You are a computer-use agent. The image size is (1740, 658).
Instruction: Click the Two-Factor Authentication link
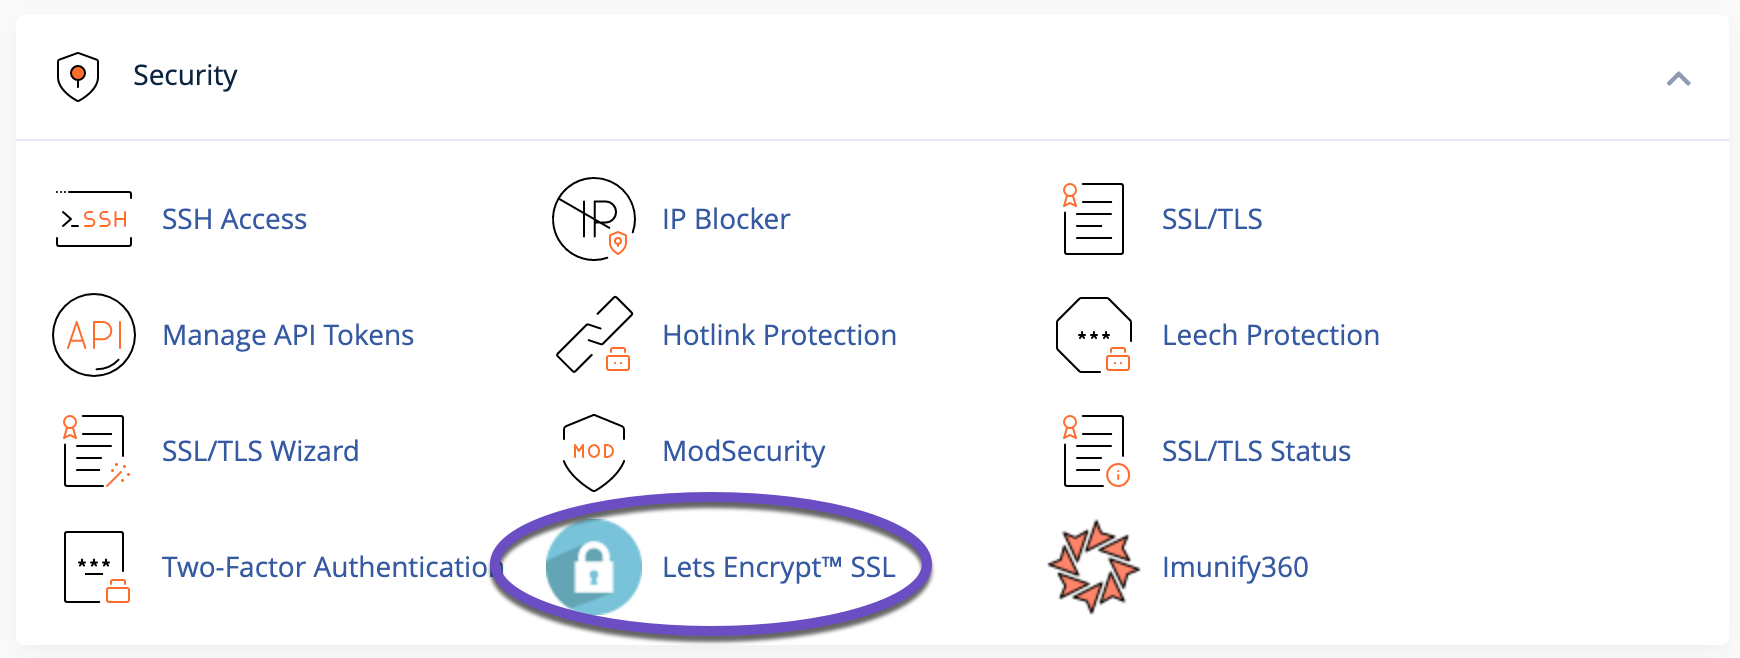click(x=330, y=567)
